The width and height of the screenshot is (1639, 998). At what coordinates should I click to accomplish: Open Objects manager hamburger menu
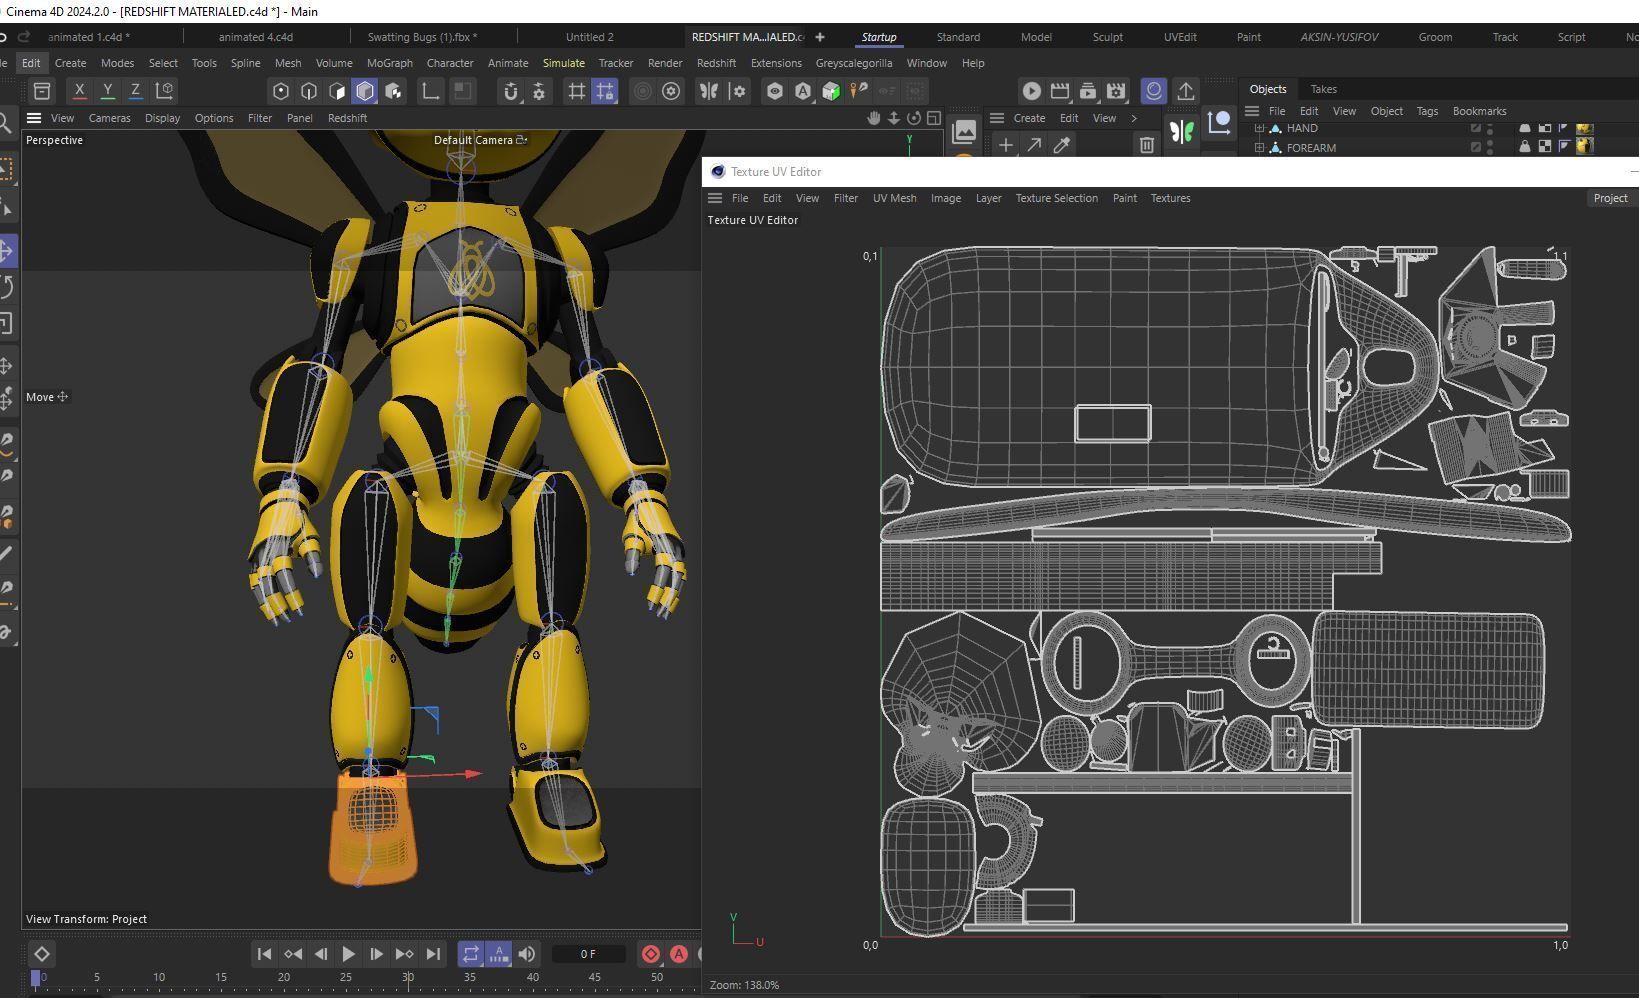[1252, 111]
